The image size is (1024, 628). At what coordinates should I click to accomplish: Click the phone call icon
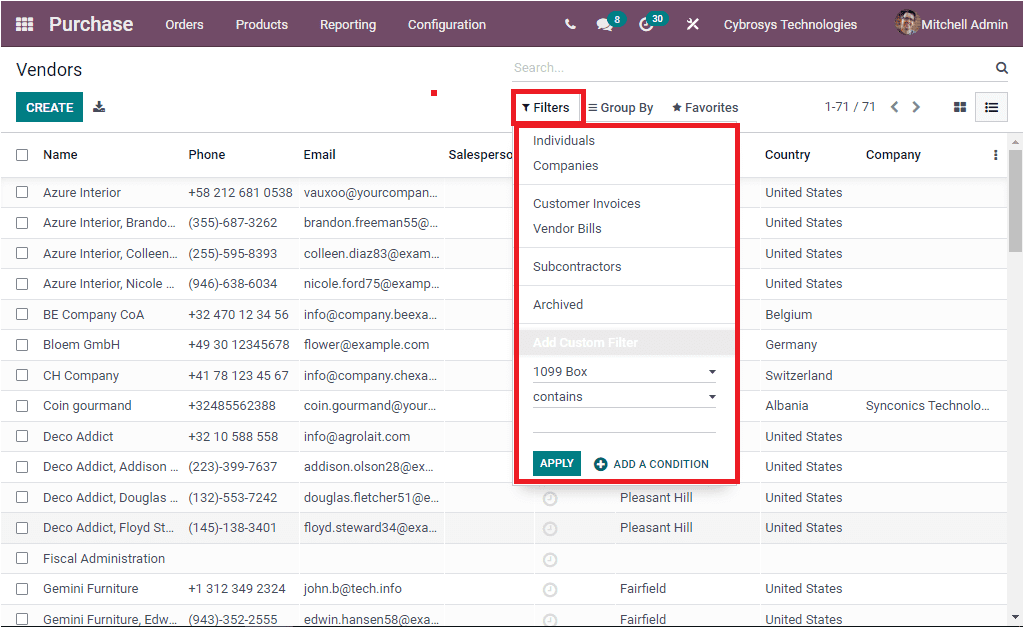569,24
